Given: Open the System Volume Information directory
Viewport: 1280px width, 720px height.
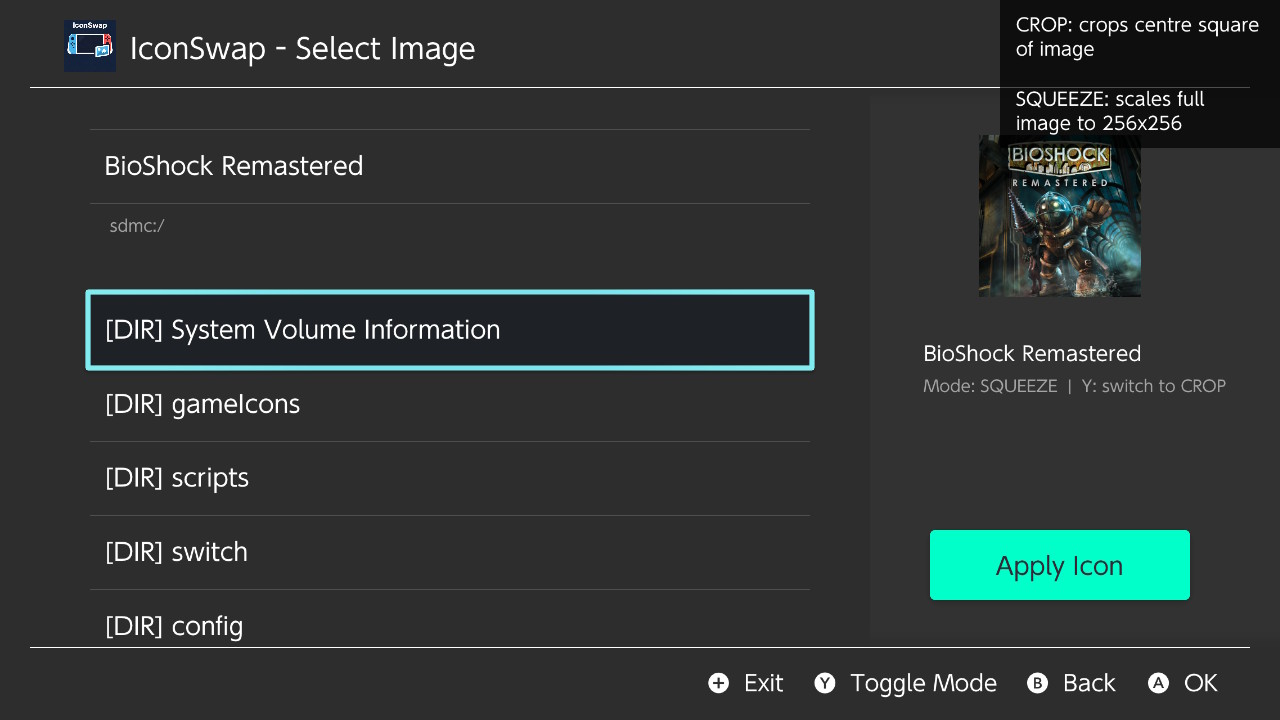Looking at the screenshot, I should coord(450,330).
